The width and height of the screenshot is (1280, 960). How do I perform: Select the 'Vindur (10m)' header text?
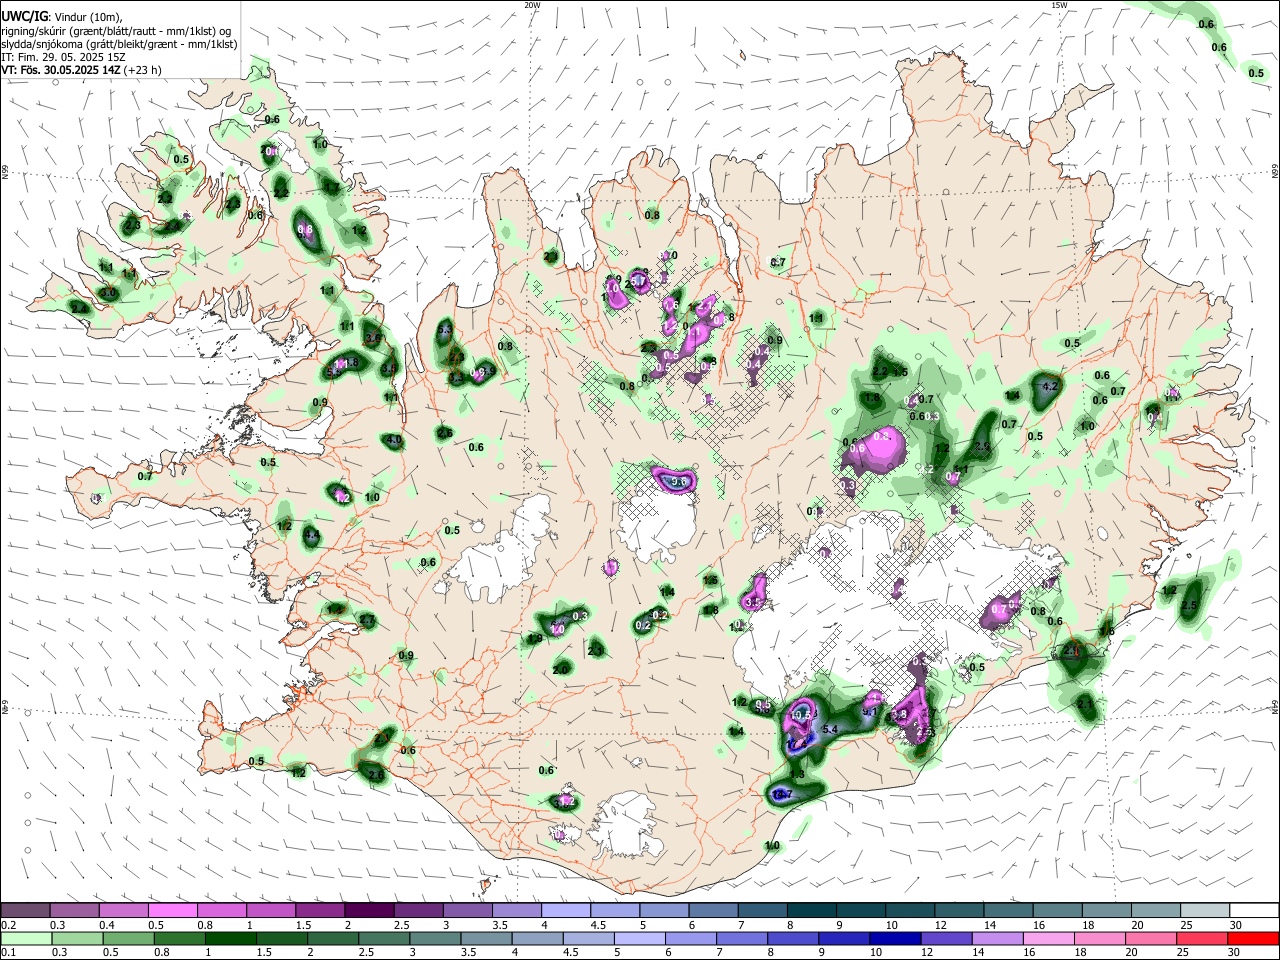click(86, 16)
